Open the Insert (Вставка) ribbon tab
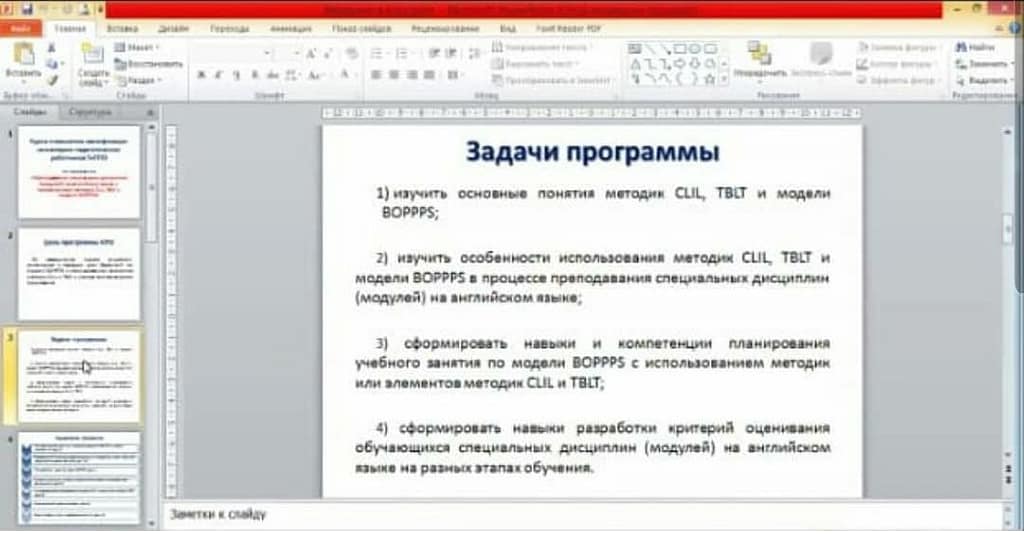 click(x=122, y=29)
